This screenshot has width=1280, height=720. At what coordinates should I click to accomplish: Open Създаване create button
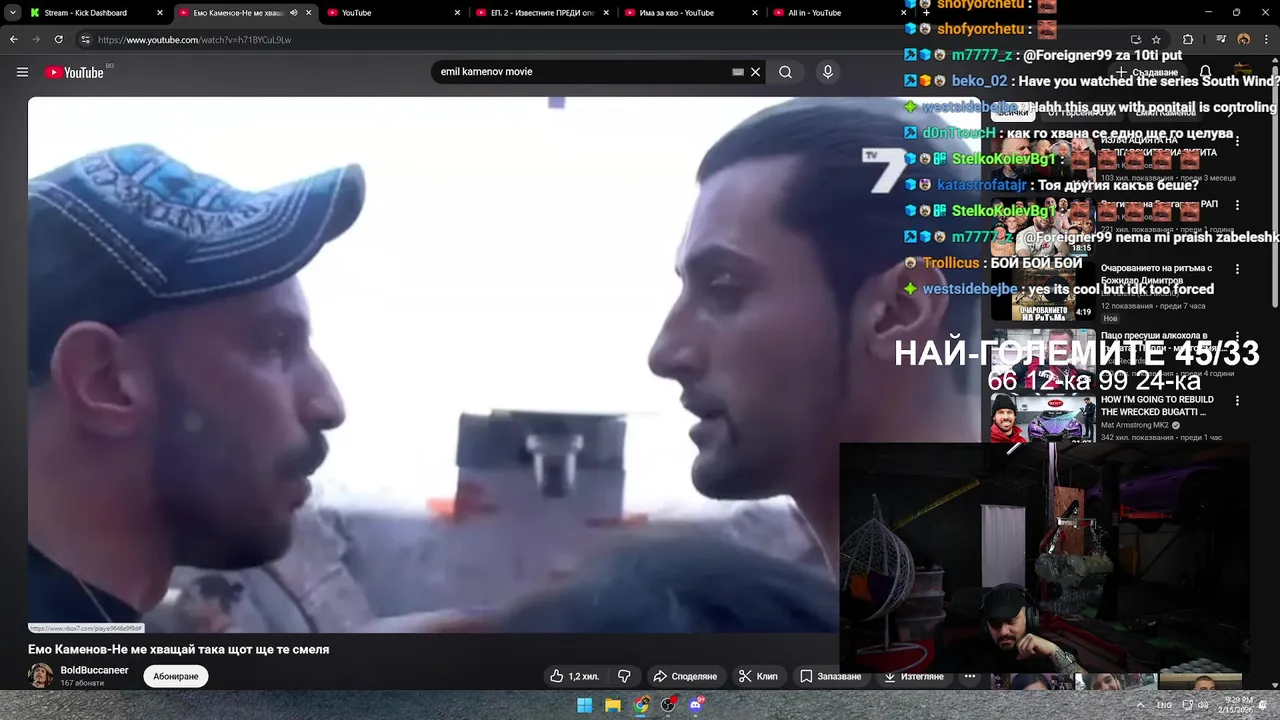1149,72
